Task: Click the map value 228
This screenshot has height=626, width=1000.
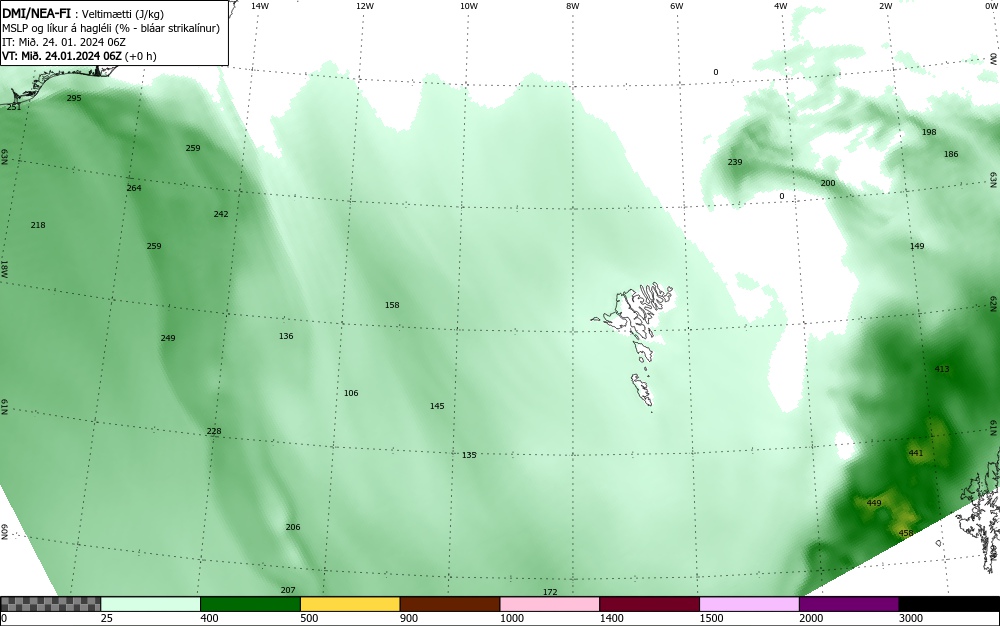Action: 214,432
